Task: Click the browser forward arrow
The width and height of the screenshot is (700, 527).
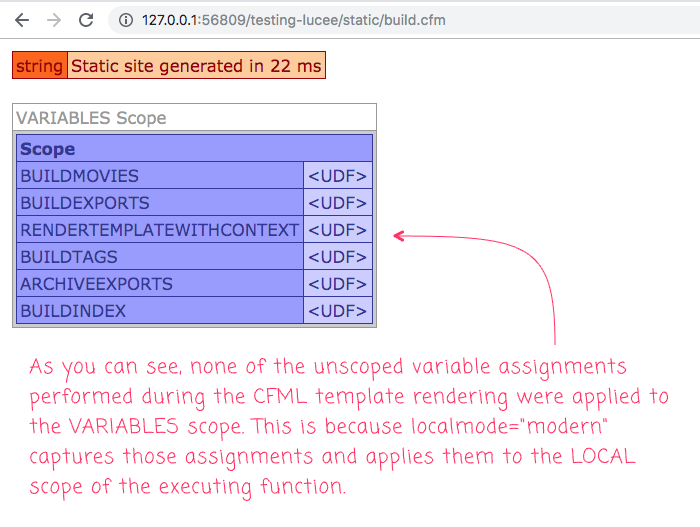Action: coord(54,20)
